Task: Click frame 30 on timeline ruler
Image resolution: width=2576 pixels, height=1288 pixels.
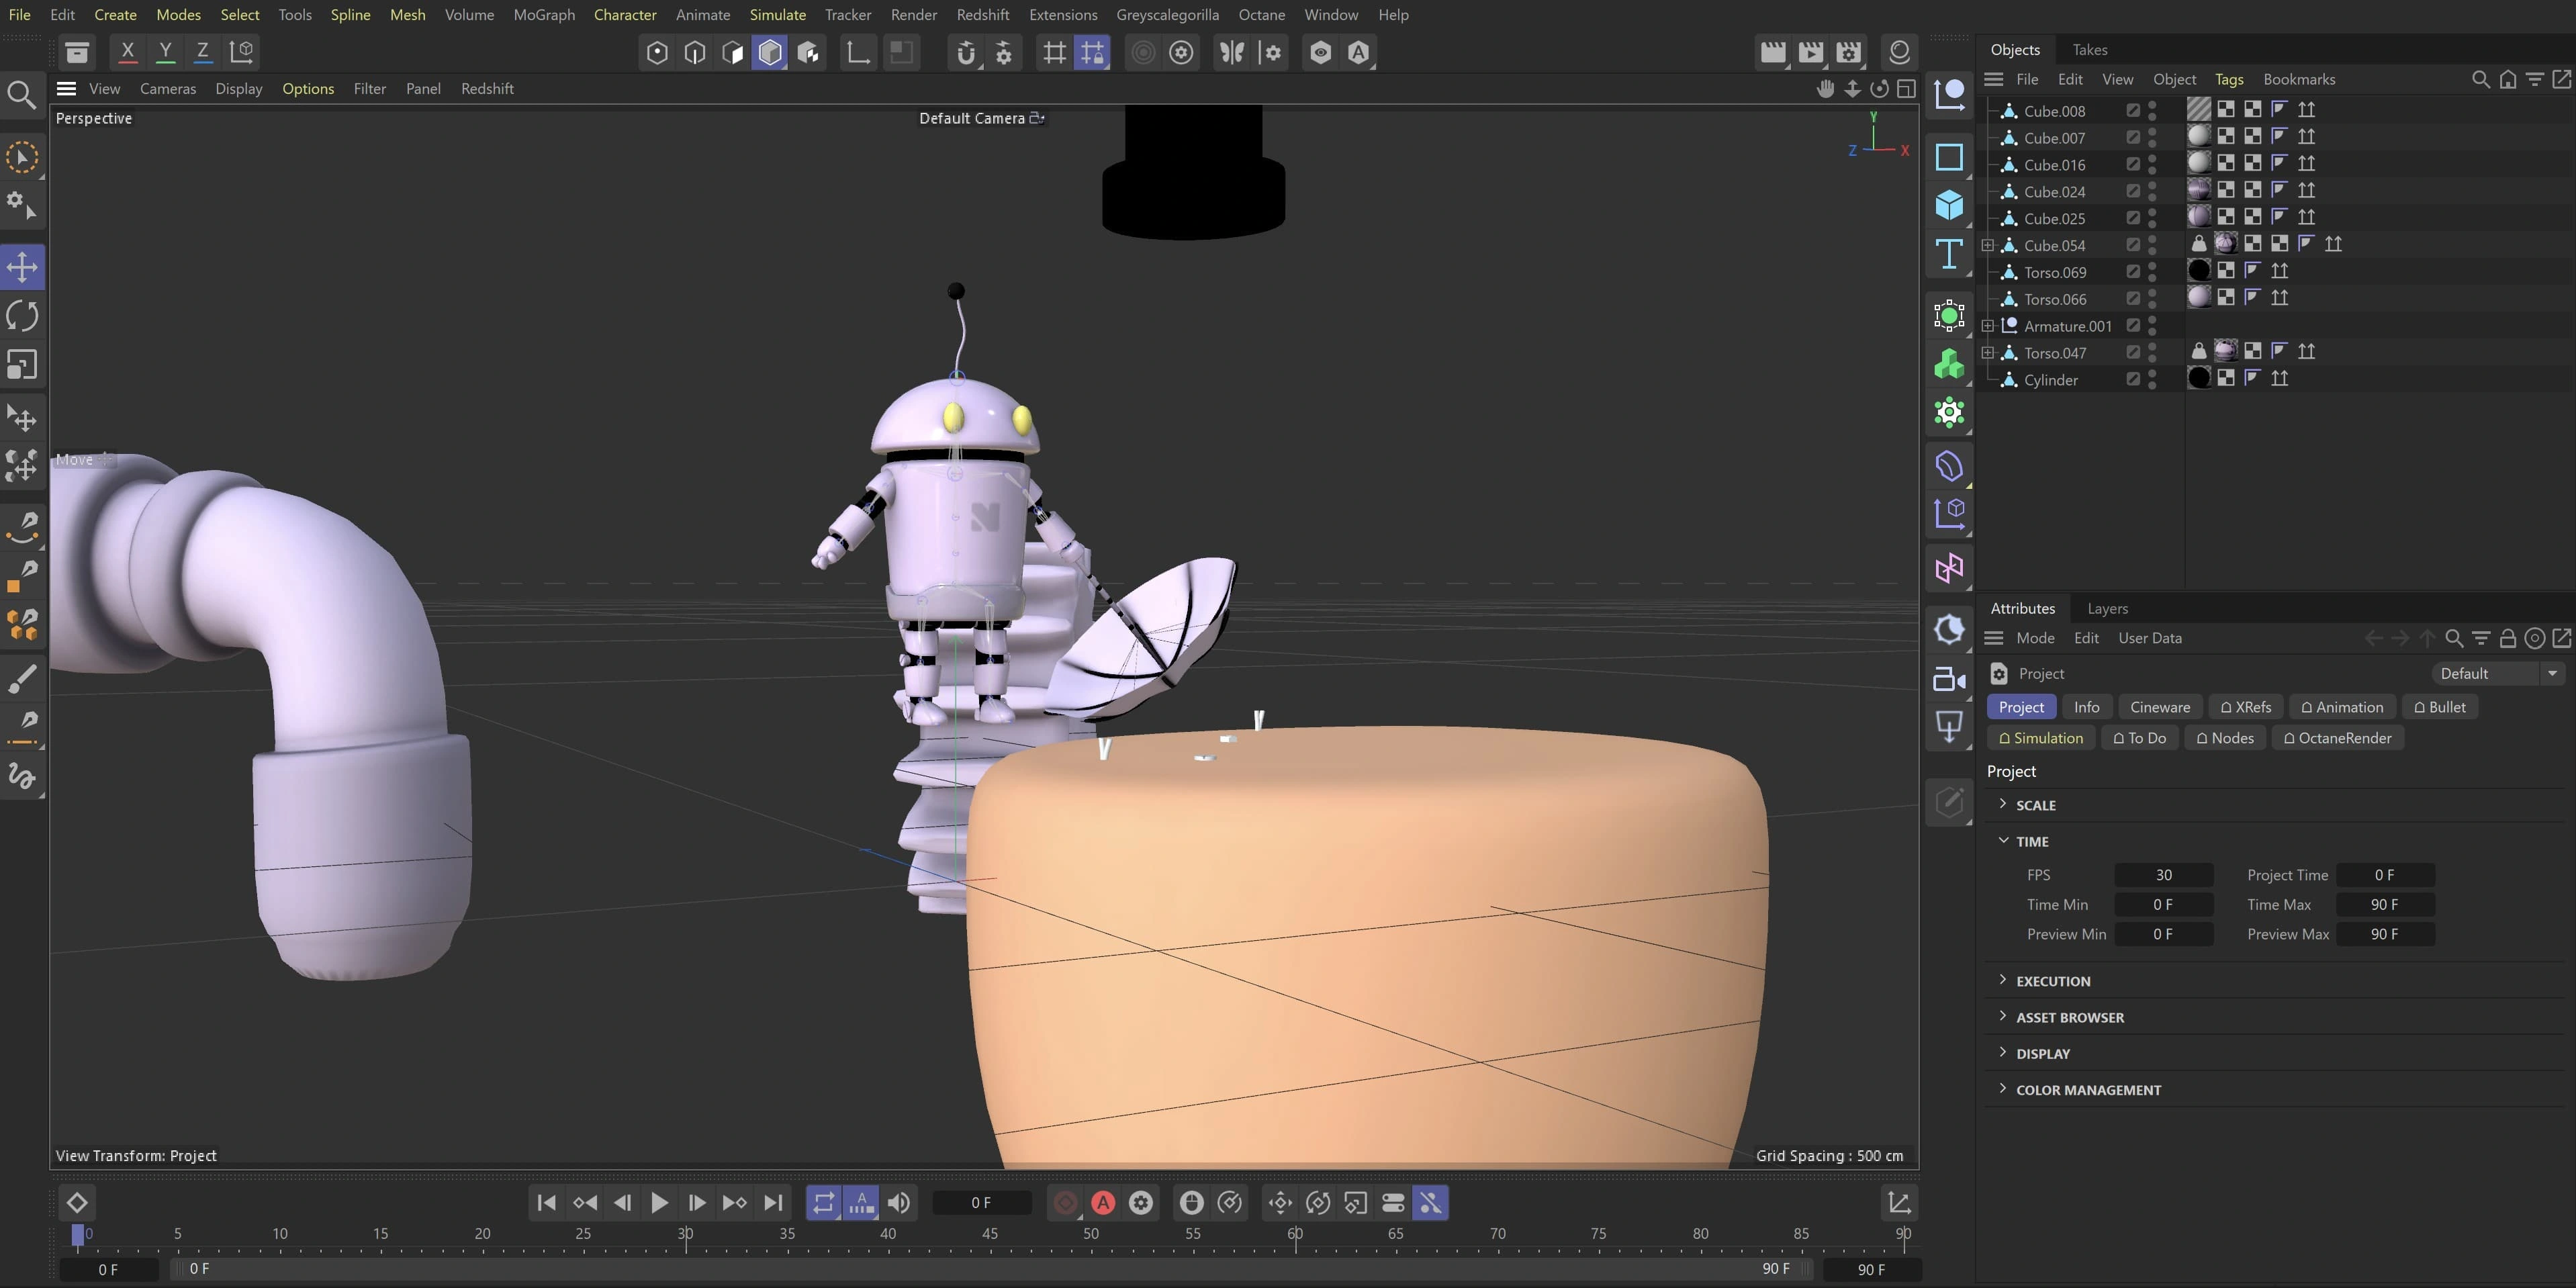Action: click(685, 1234)
